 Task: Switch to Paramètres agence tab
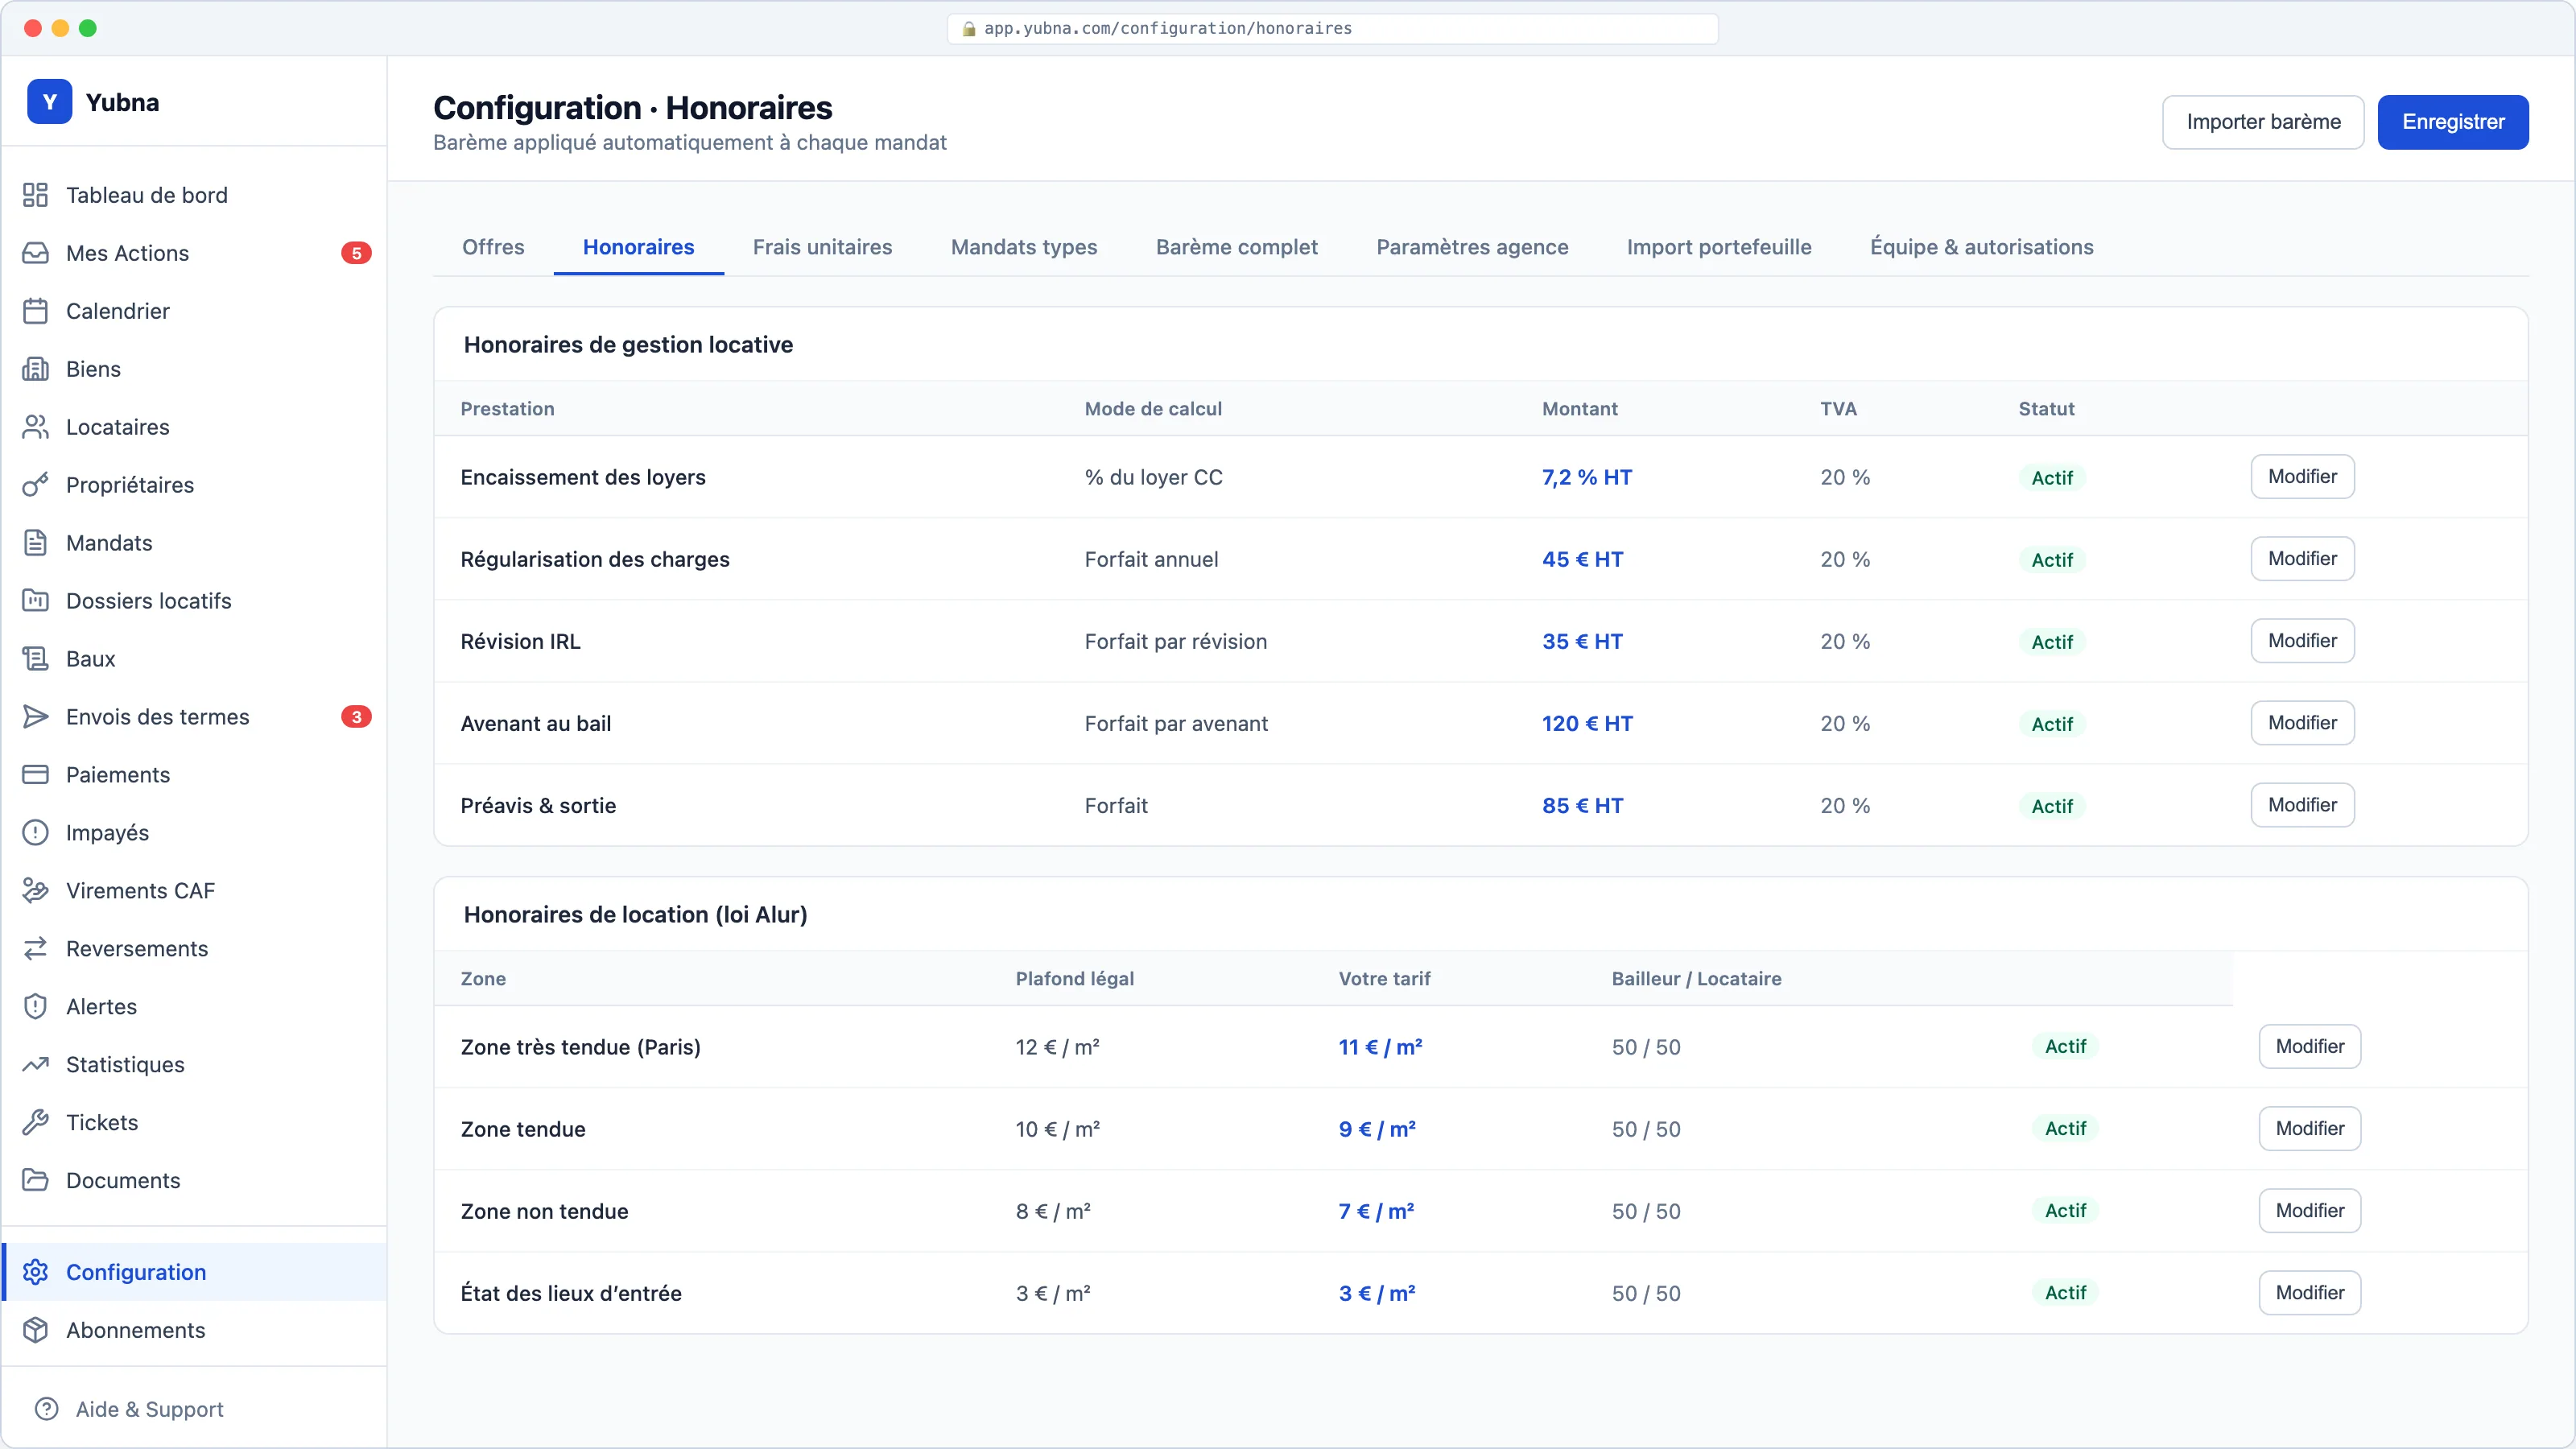[1472, 247]
